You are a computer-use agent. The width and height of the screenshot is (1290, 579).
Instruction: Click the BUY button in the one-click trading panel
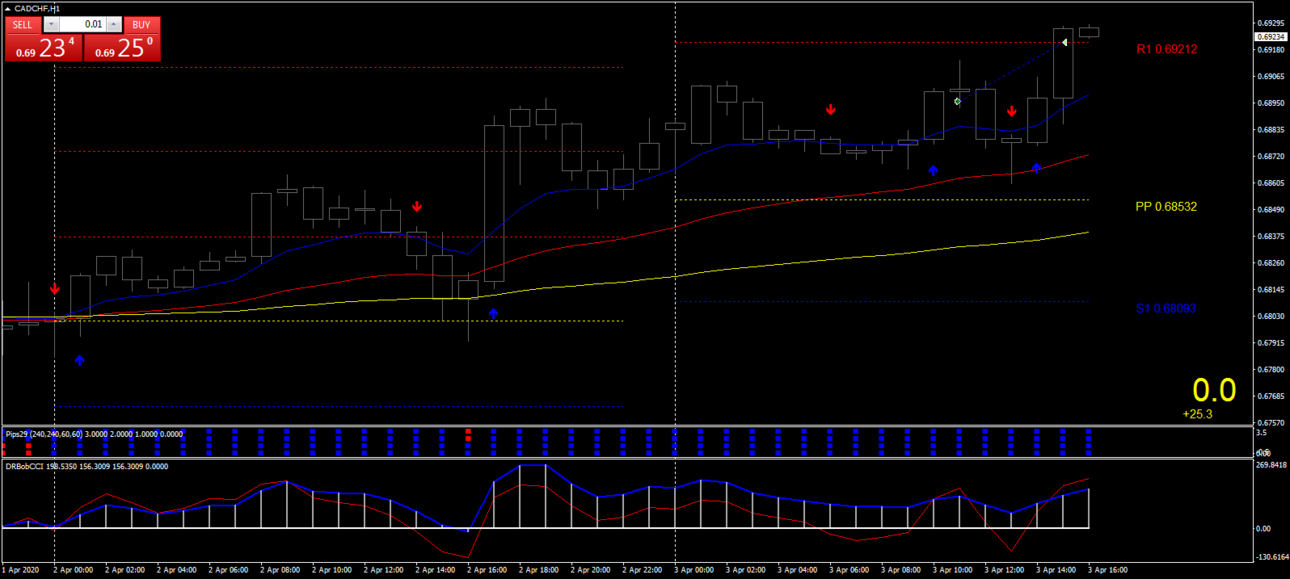(x=142, y=25)
